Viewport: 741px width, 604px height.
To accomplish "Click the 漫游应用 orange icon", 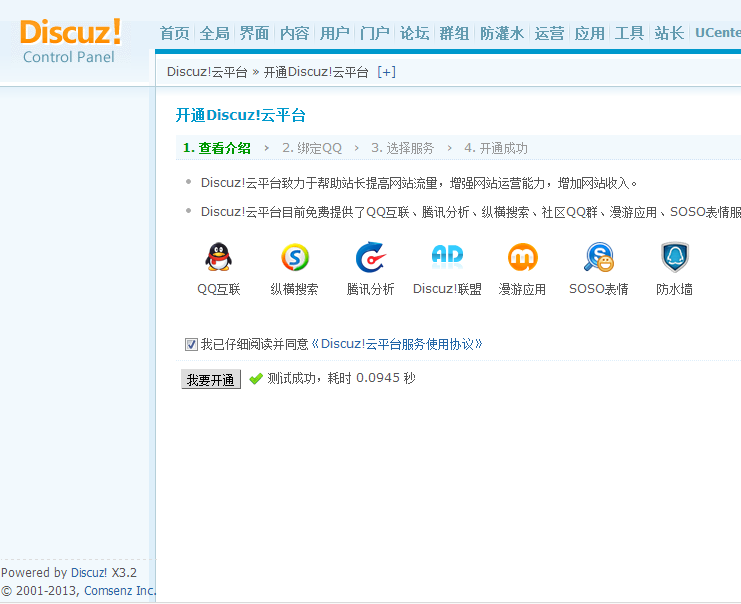I will pyautogui.click(x=522, y=257).
